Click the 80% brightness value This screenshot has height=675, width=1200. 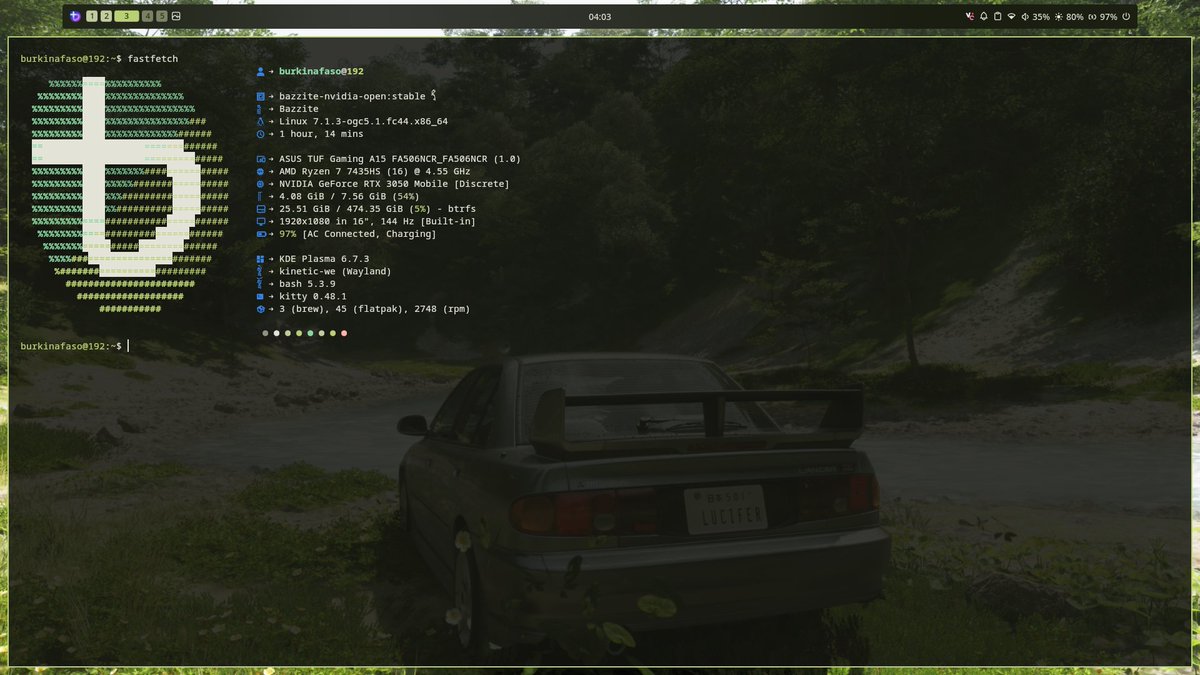(1075, 17)
